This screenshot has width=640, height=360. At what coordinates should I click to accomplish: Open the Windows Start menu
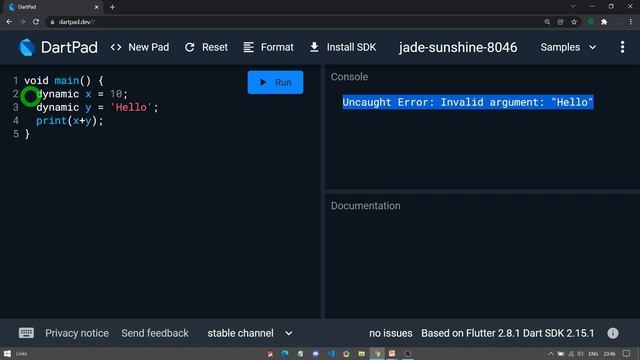tap(7, 353)
